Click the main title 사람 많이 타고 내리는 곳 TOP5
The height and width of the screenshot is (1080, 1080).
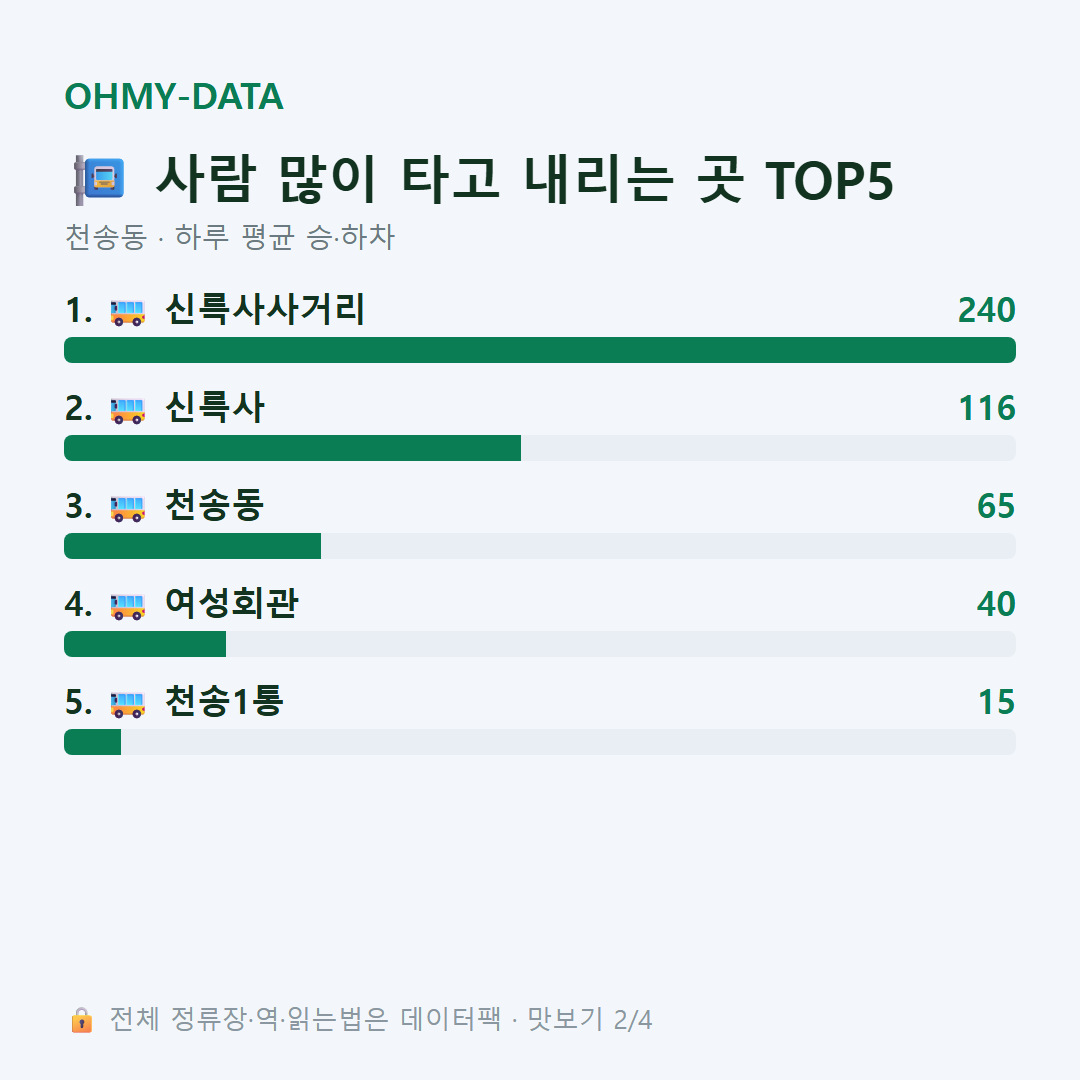pyautogui.click(x=525, y=180)
